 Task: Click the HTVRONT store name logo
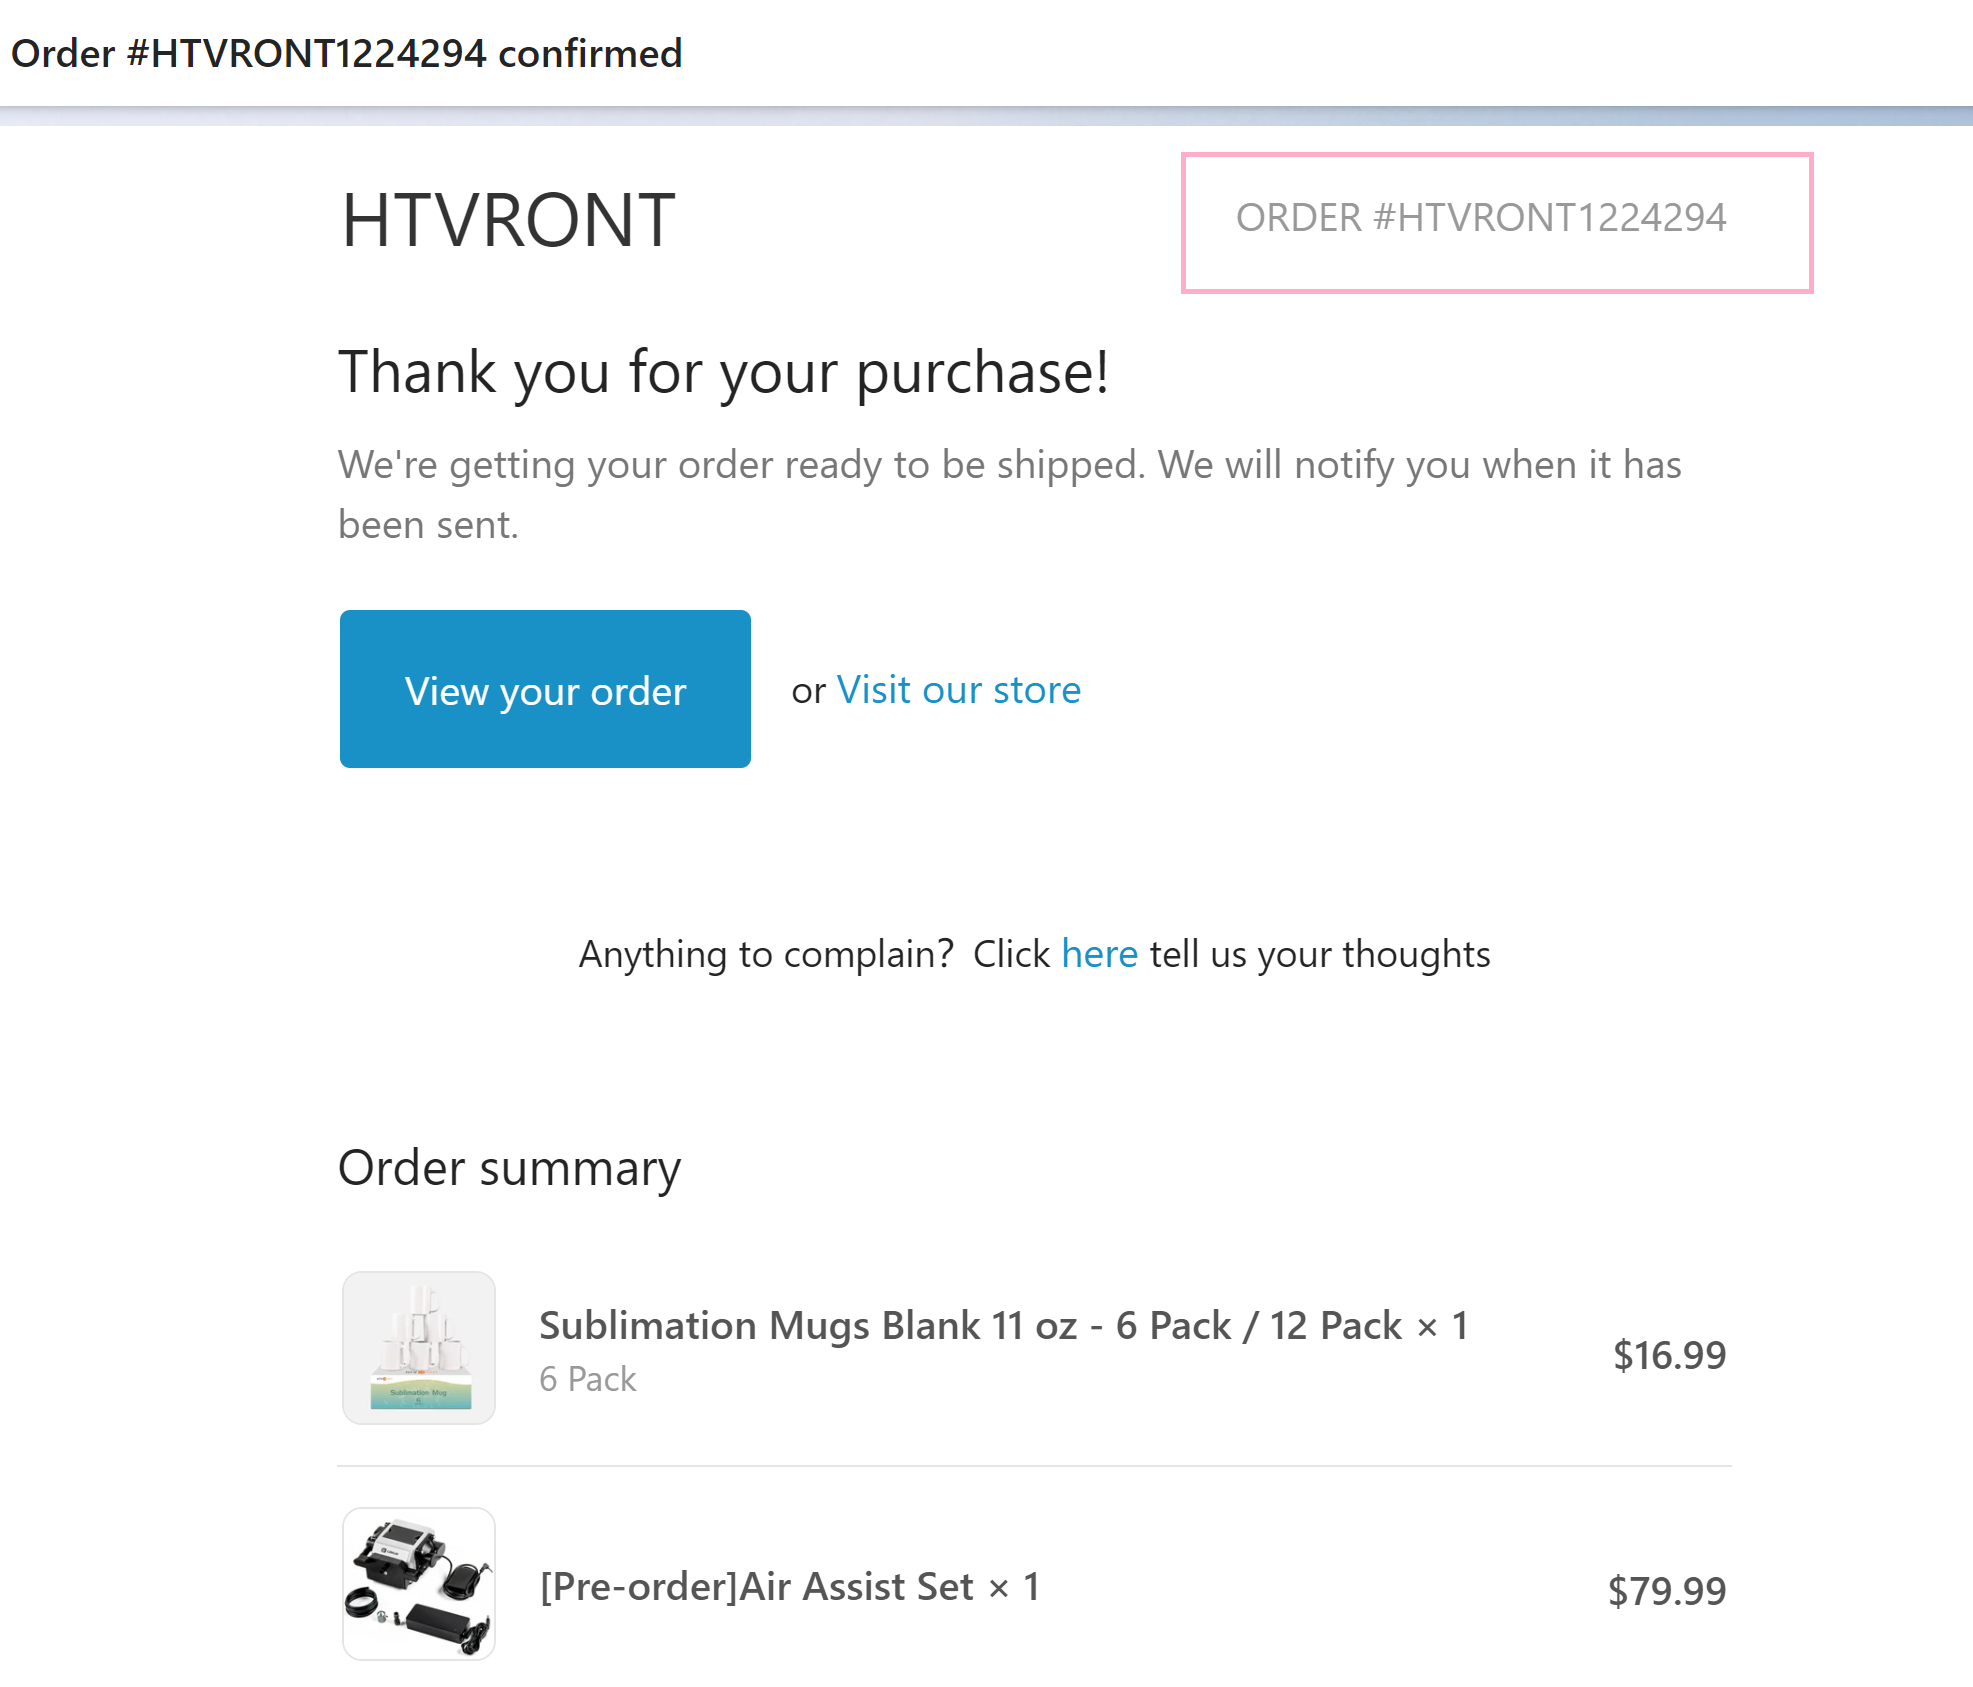point(508,220)
